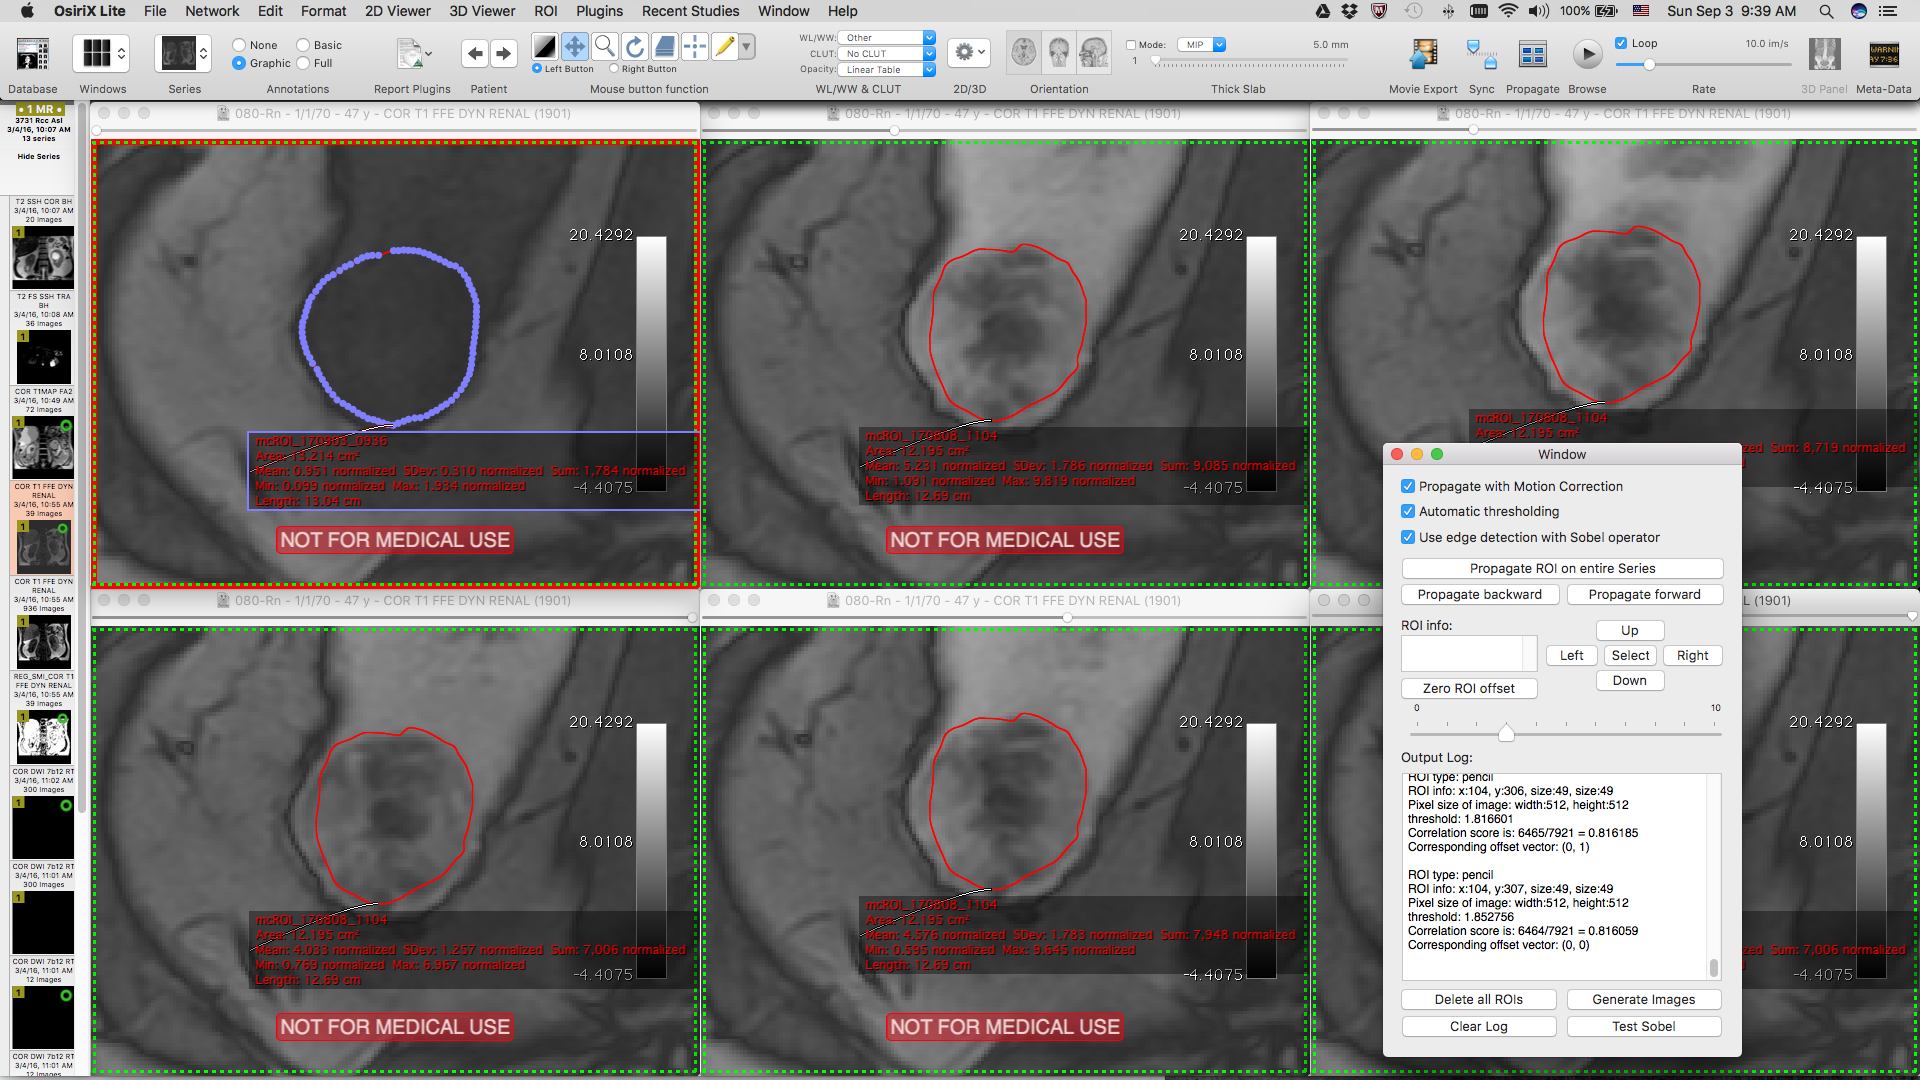The width and height of the screenshot is (1920, 1080).
Task: Select the Basic annotations radio button
Action: pyautogui.click(x=303, y=45)
